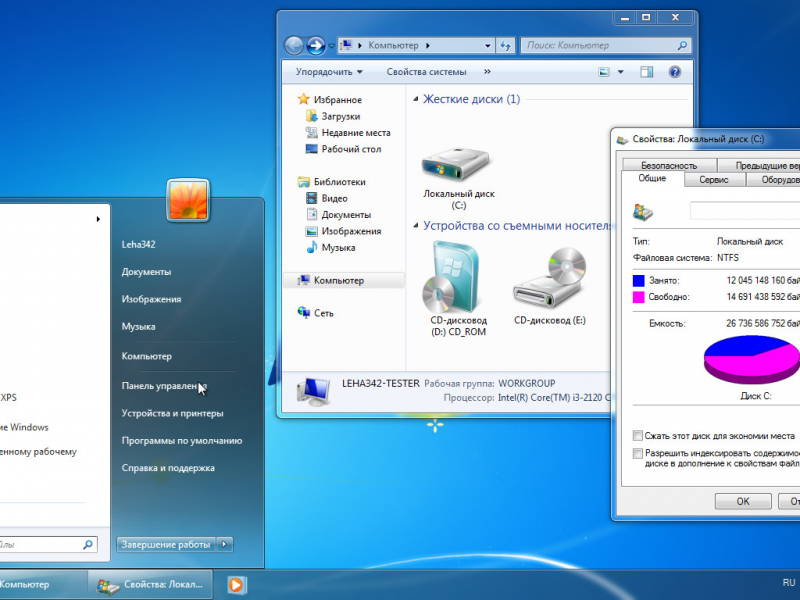Expand arrow after Компьютер in address bar

(x=428, y=45)
